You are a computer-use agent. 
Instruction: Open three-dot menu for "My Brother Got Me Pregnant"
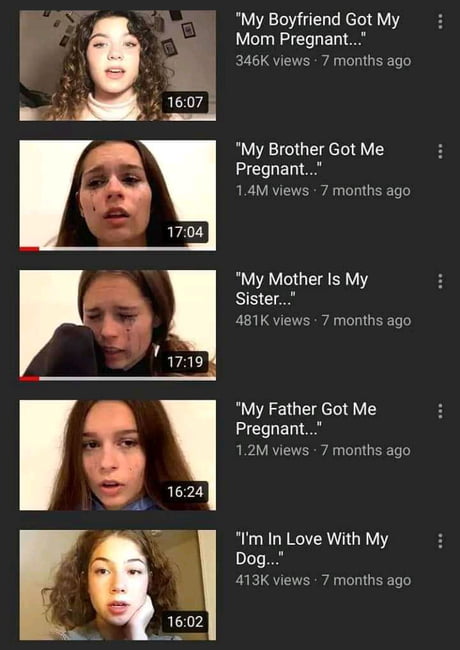440,151
